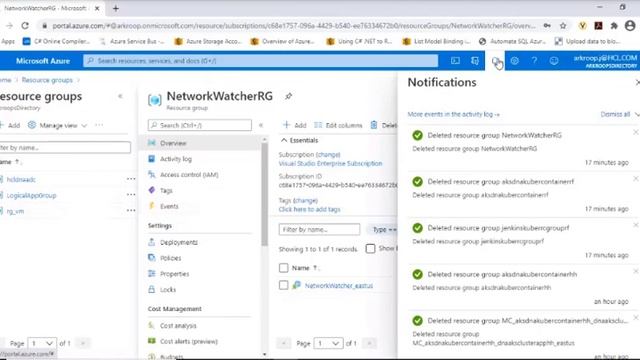Viewport: 640px width, 360px height.
Task: Click the Adobe Acrobat extension icon
Action: (598, 26)
